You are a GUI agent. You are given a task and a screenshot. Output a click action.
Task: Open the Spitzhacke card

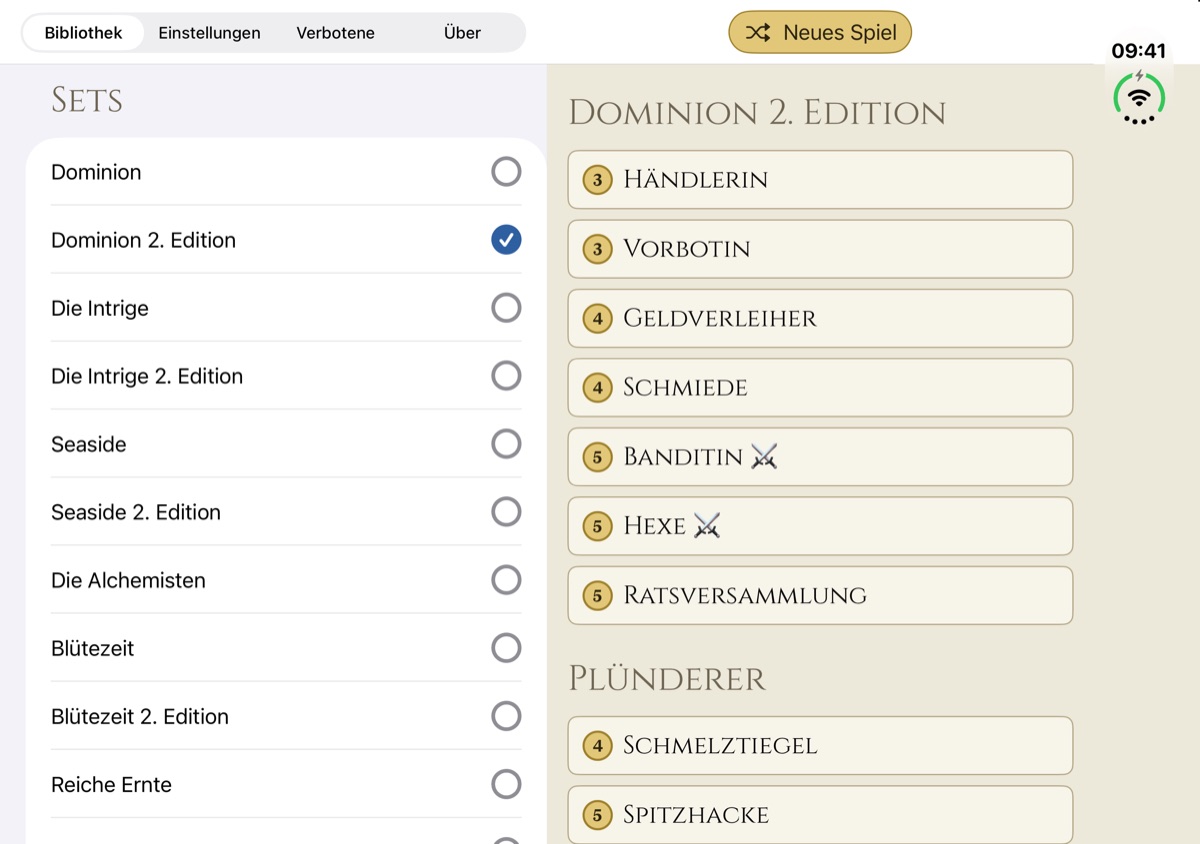(820, 815)
